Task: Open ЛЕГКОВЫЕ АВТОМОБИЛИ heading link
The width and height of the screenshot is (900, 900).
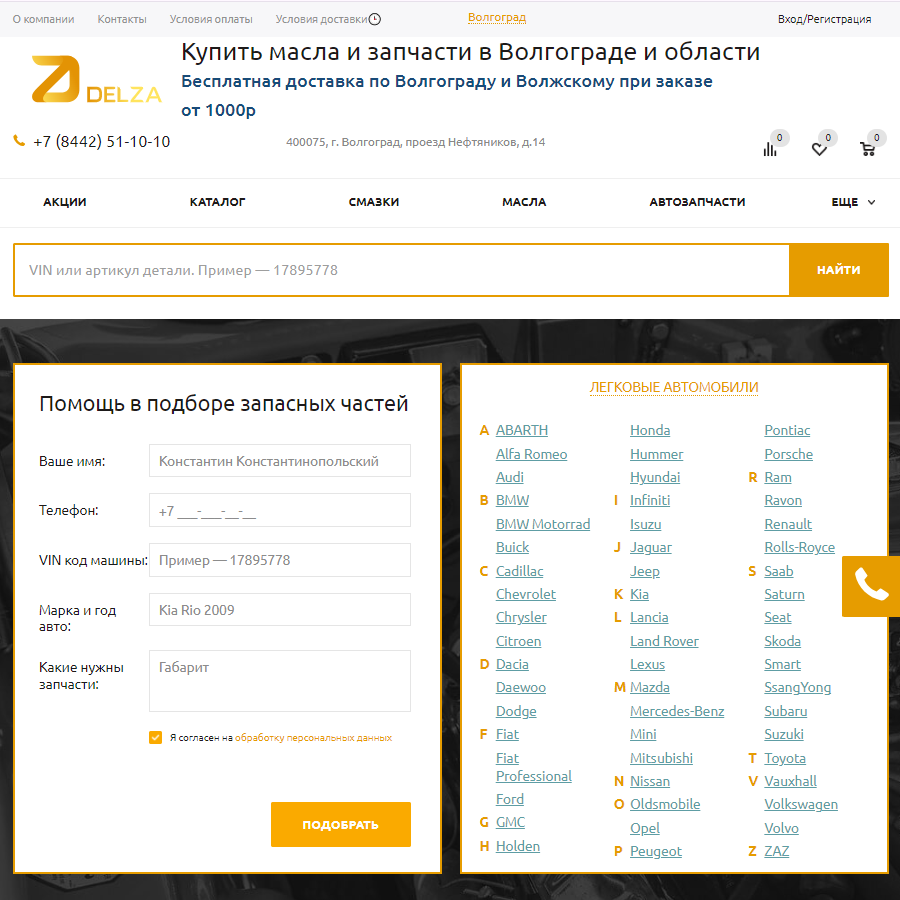Action: (x=674, y=387)
